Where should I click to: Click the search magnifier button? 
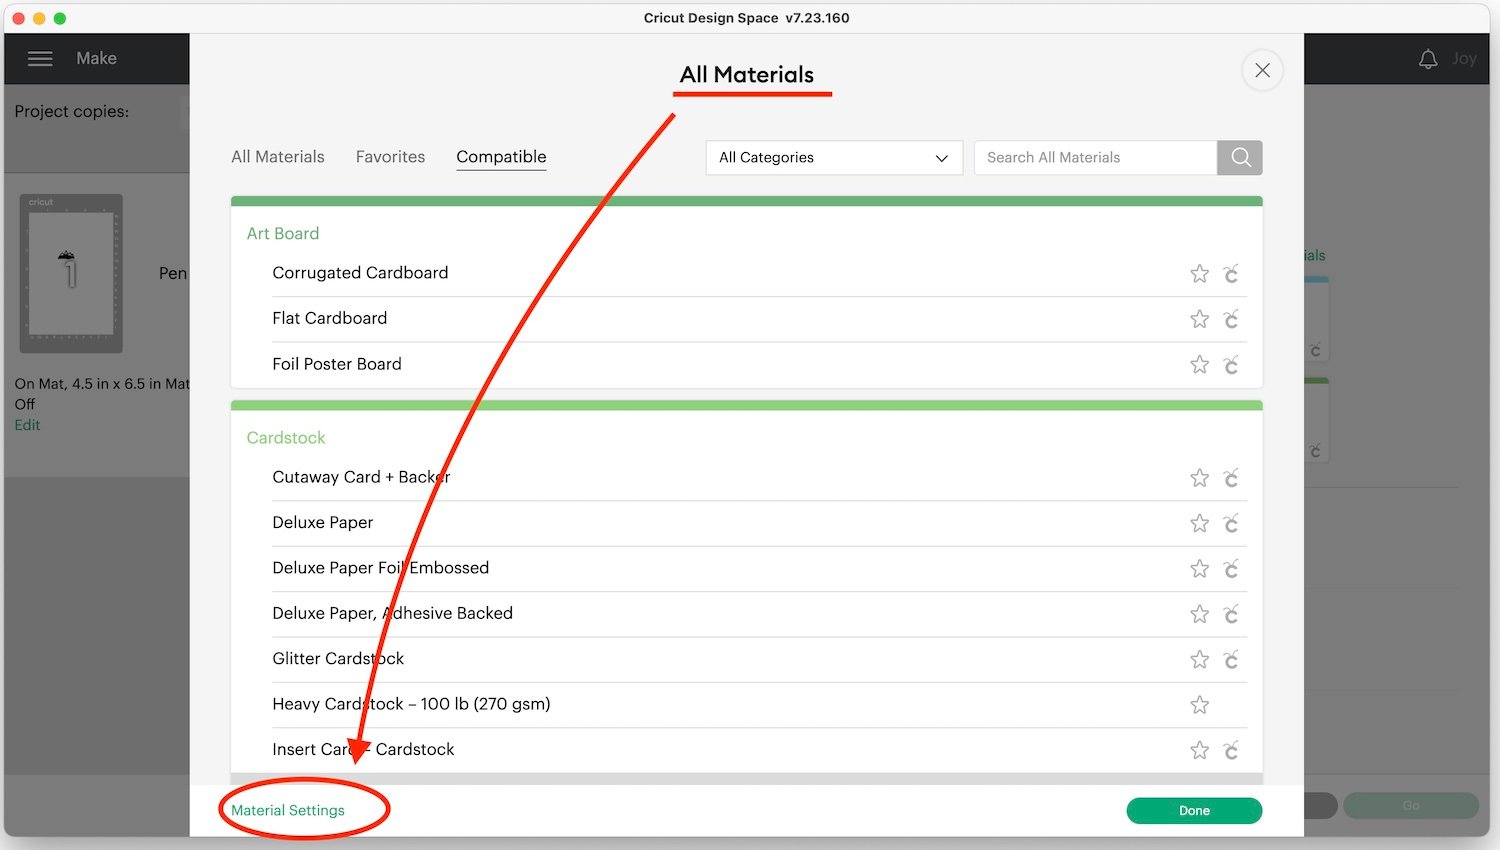(1240, 158)
